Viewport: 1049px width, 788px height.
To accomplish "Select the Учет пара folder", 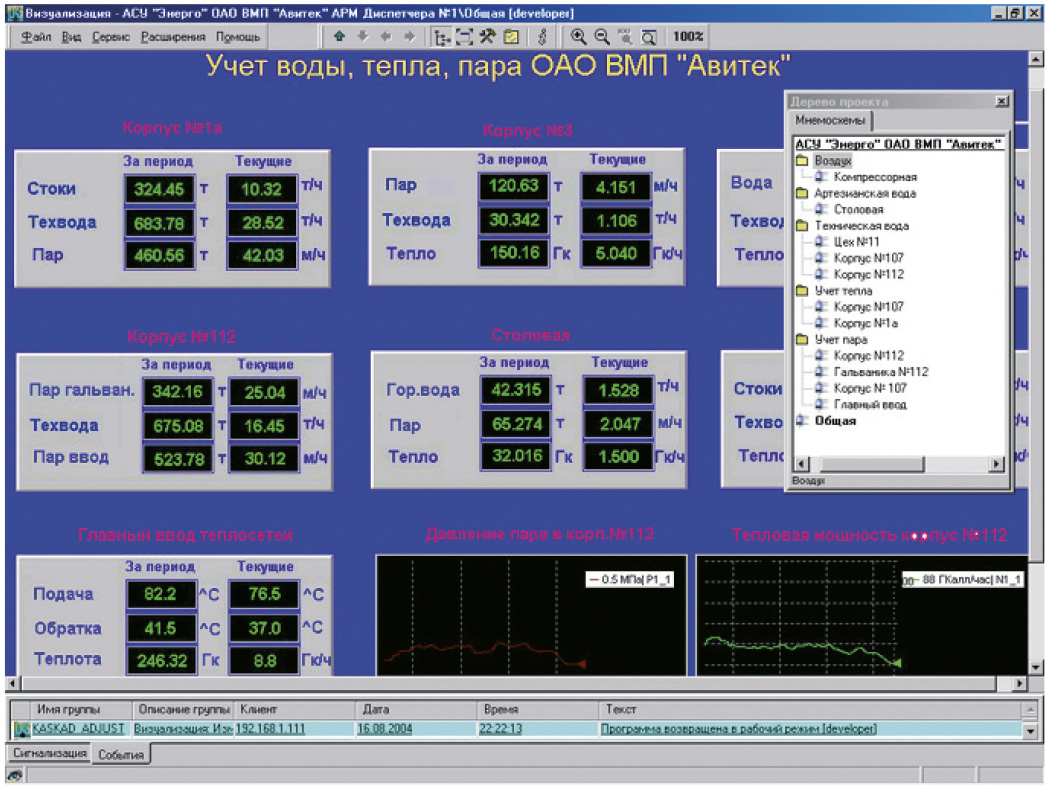I will click(x=840, y=339).
